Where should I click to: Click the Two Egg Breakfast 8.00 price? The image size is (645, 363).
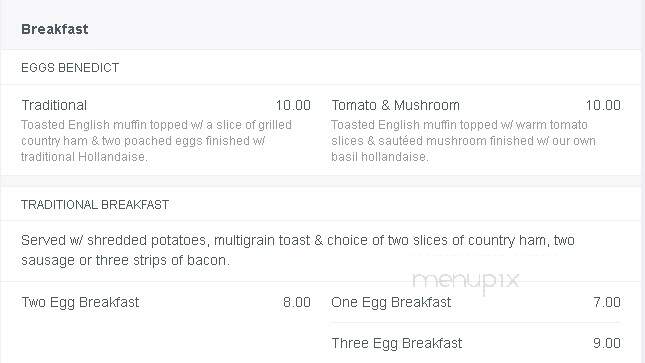[297, 302]
